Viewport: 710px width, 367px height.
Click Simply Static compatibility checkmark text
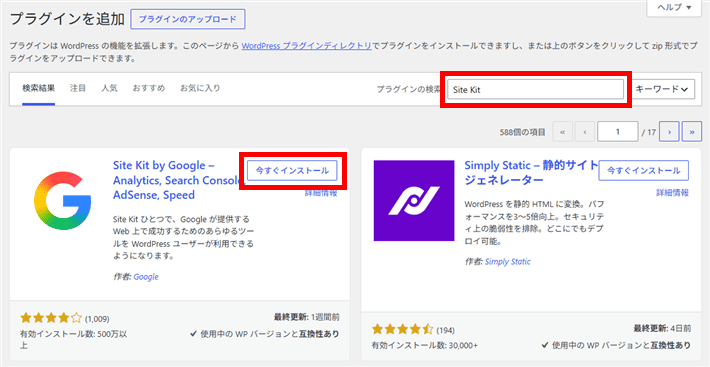coord(617,345)
